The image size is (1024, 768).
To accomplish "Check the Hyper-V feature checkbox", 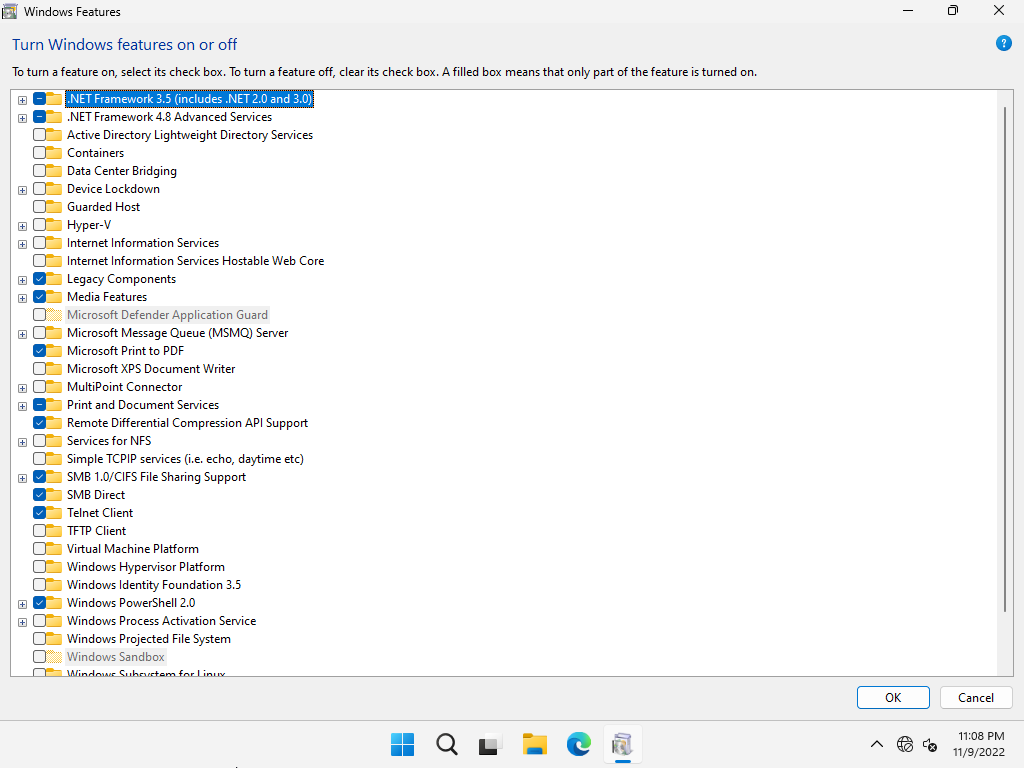I will coord(40,225).
